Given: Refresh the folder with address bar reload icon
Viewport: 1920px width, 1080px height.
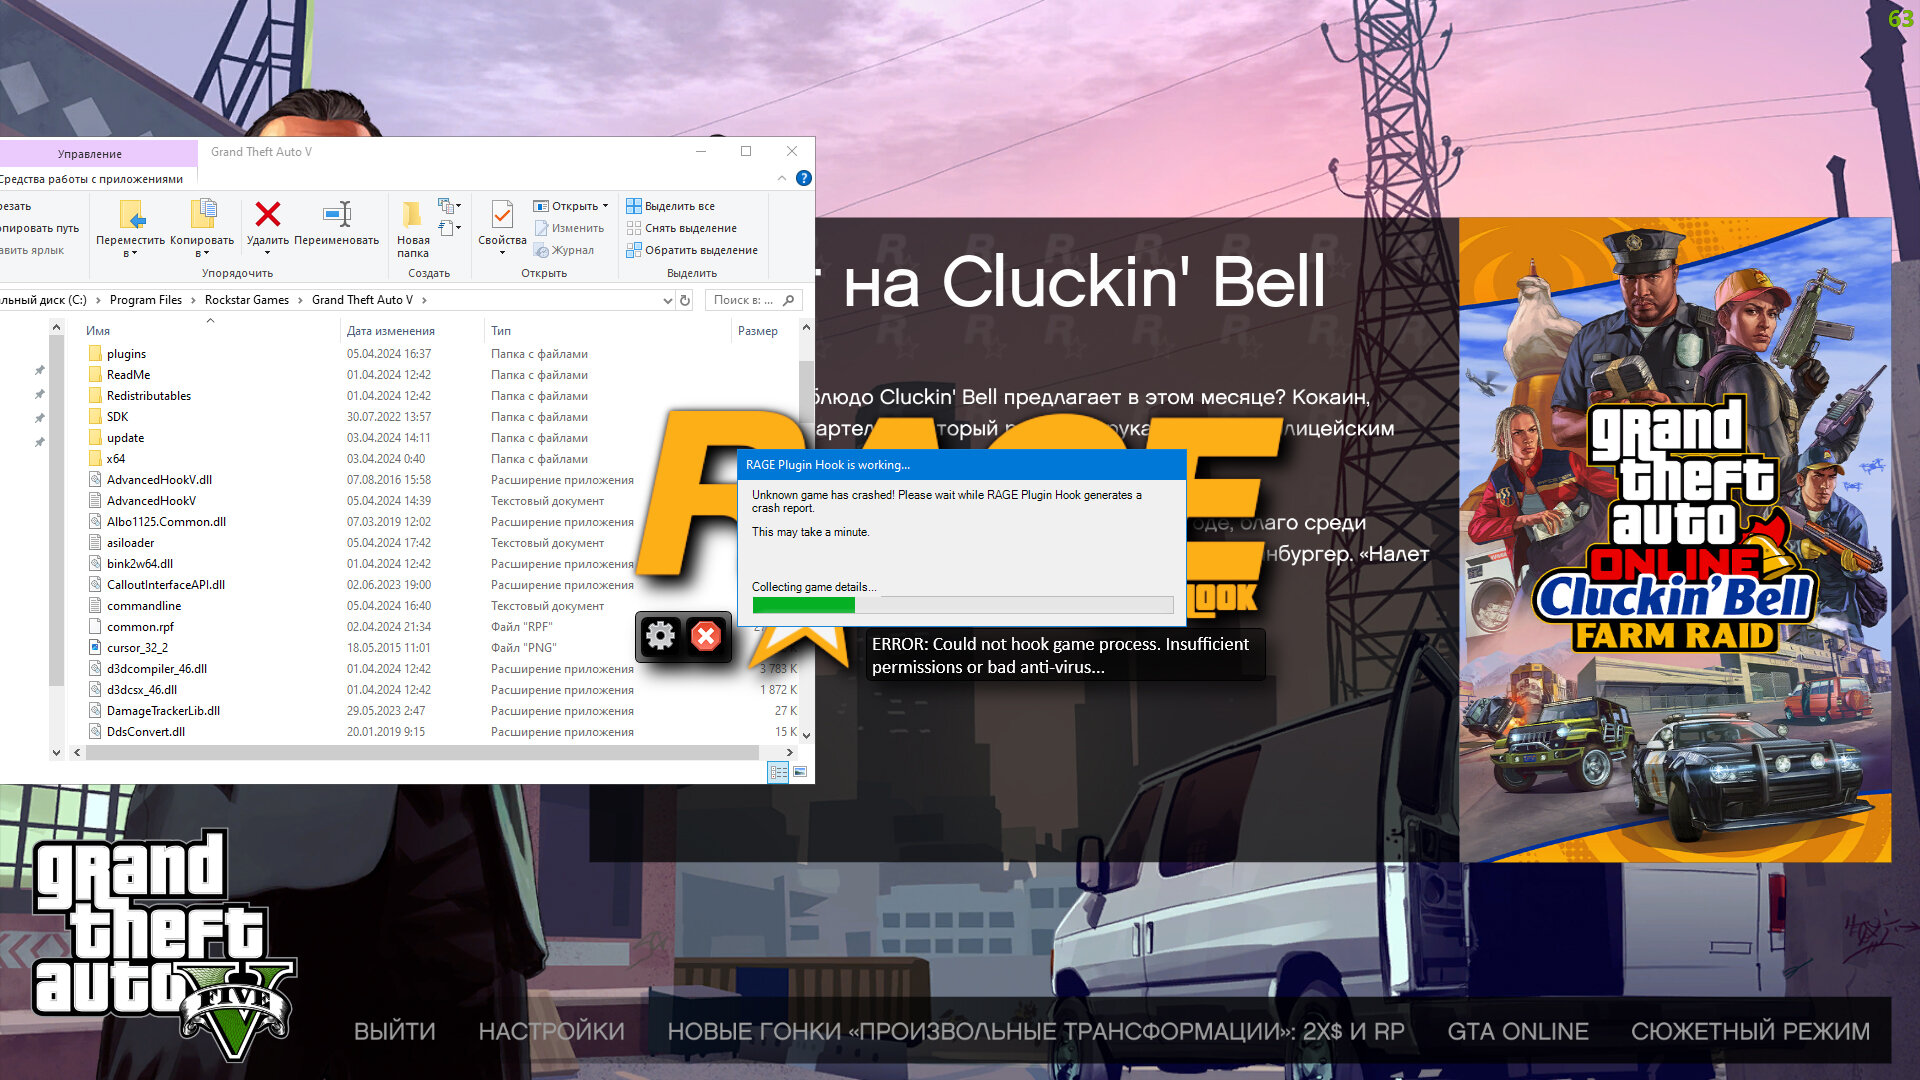Looking at the screenshot, I should tap(685, 300).
